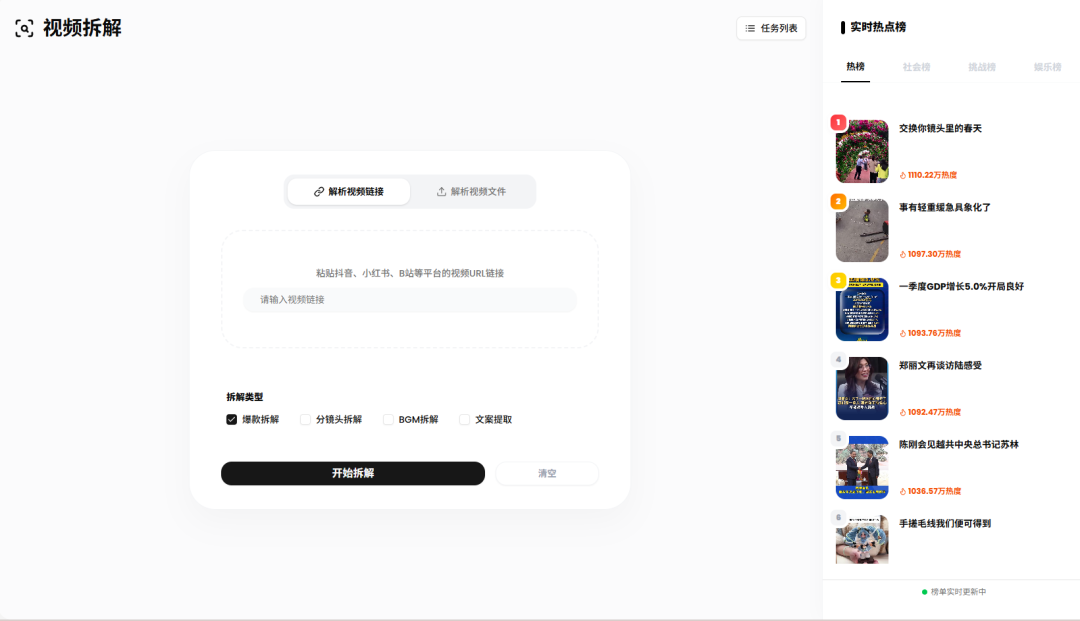
Task: Open thumbnail of 交换你镜头里的春天
Action: click(x=862, y=151)
